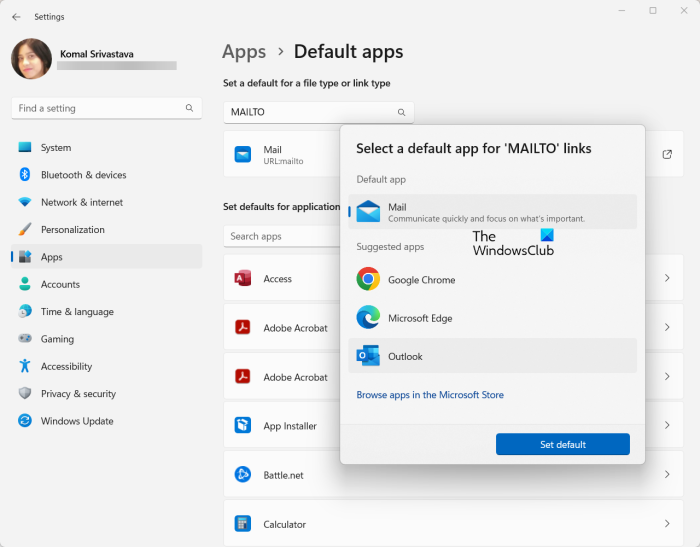The height and width of the screenshot is (547, 700).
Task: Select the Microsoft Edge icon in dialog
Action: coord(368,318)
